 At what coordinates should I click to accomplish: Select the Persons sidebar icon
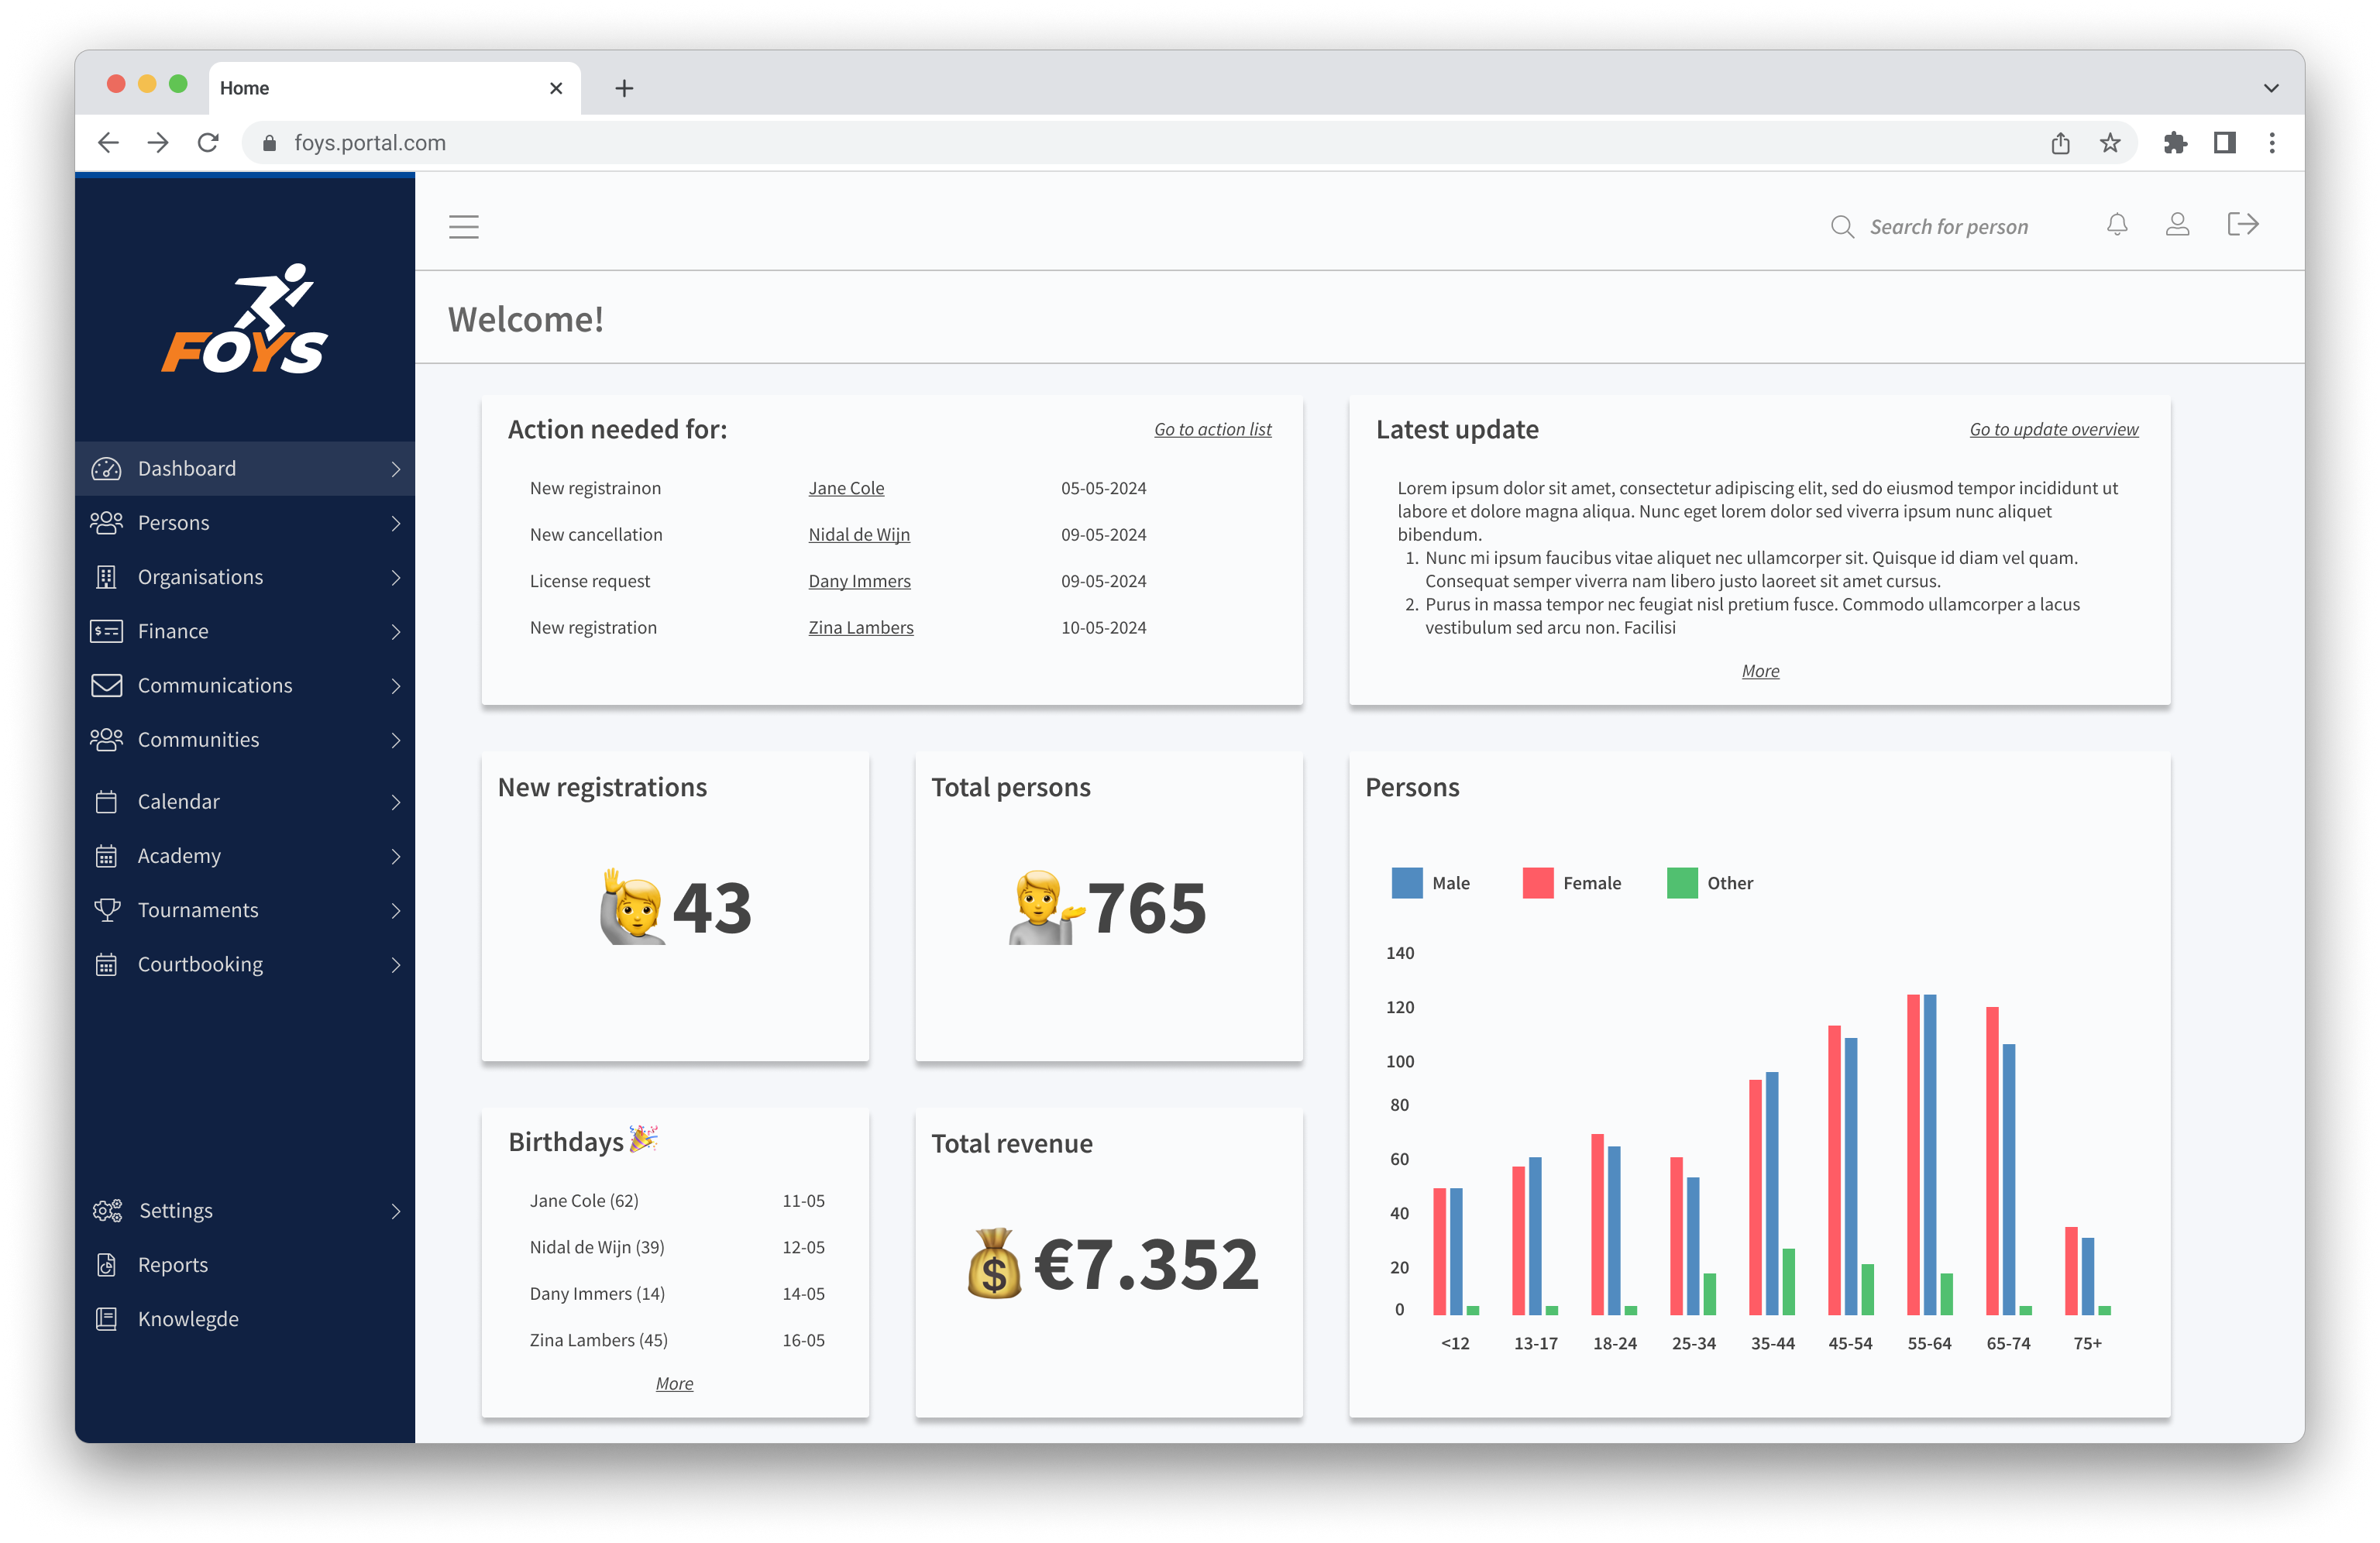pos(107,522)
